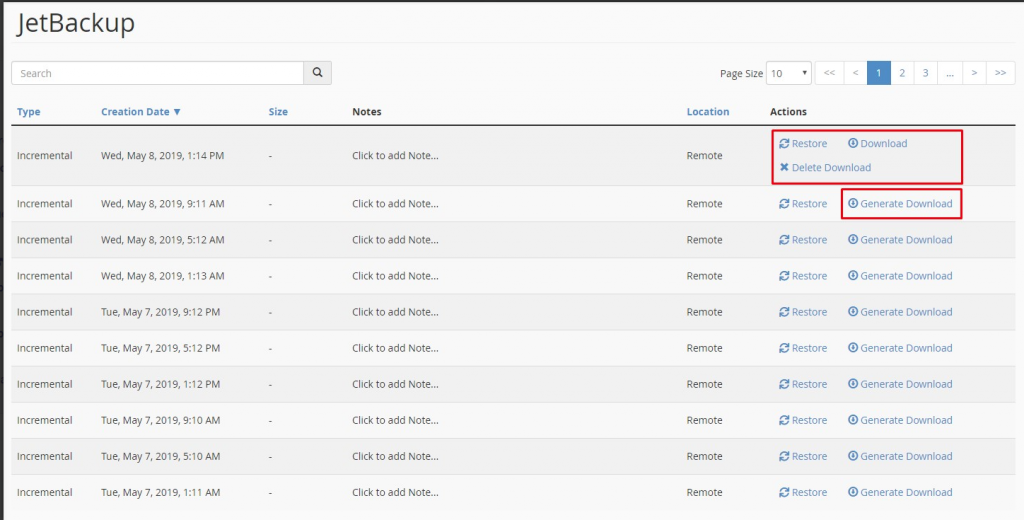Generate Download for May 8 5:12 AM backup
Image resolution: width=1024 pixels, height=520 pixels.
(x=900, y=240)
